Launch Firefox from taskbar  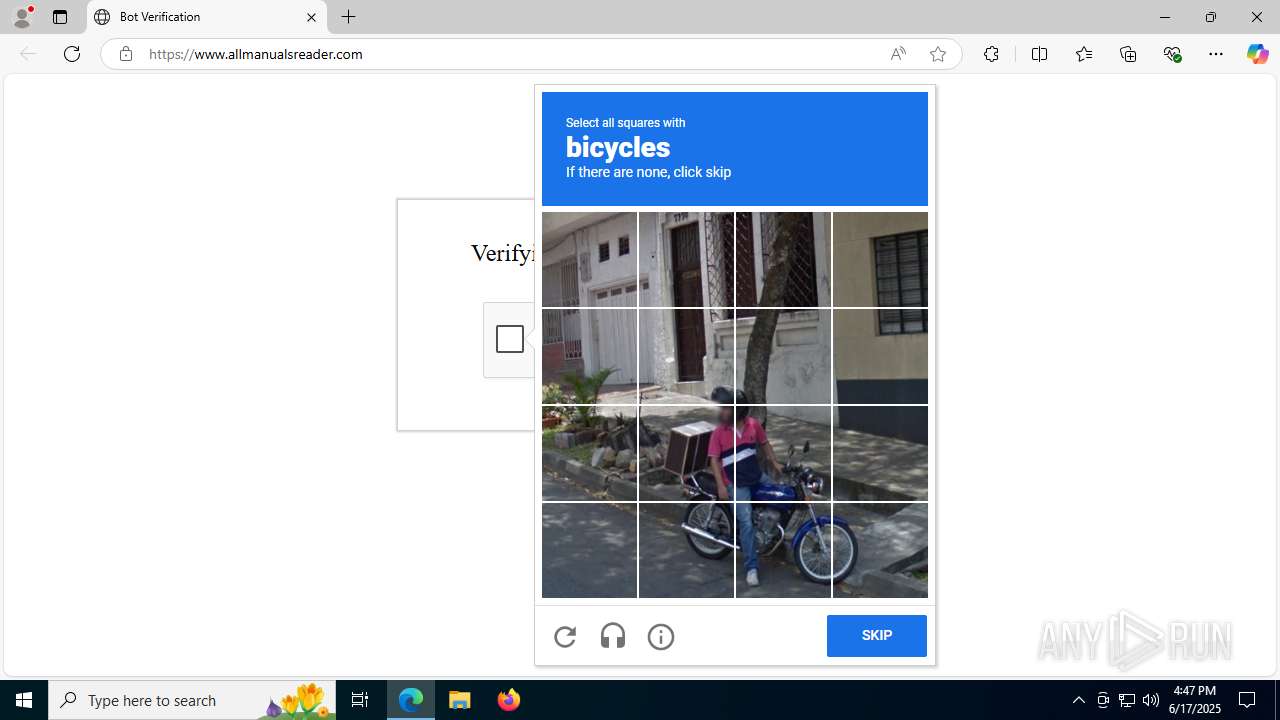coord(509,700)
